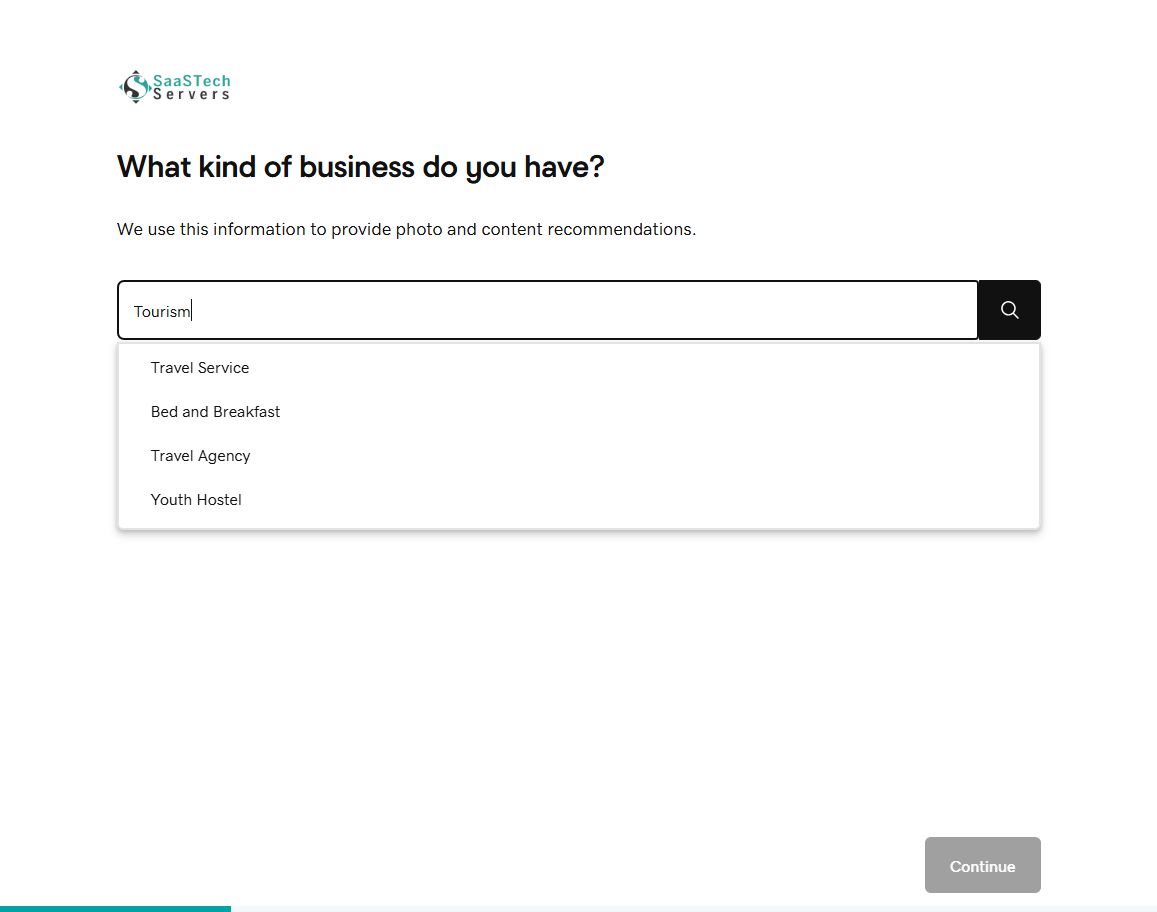The width and height of the screenshot is (1157, 912).
Task: Focus the business type field containing Tourism
Action: tap(548, 310)
